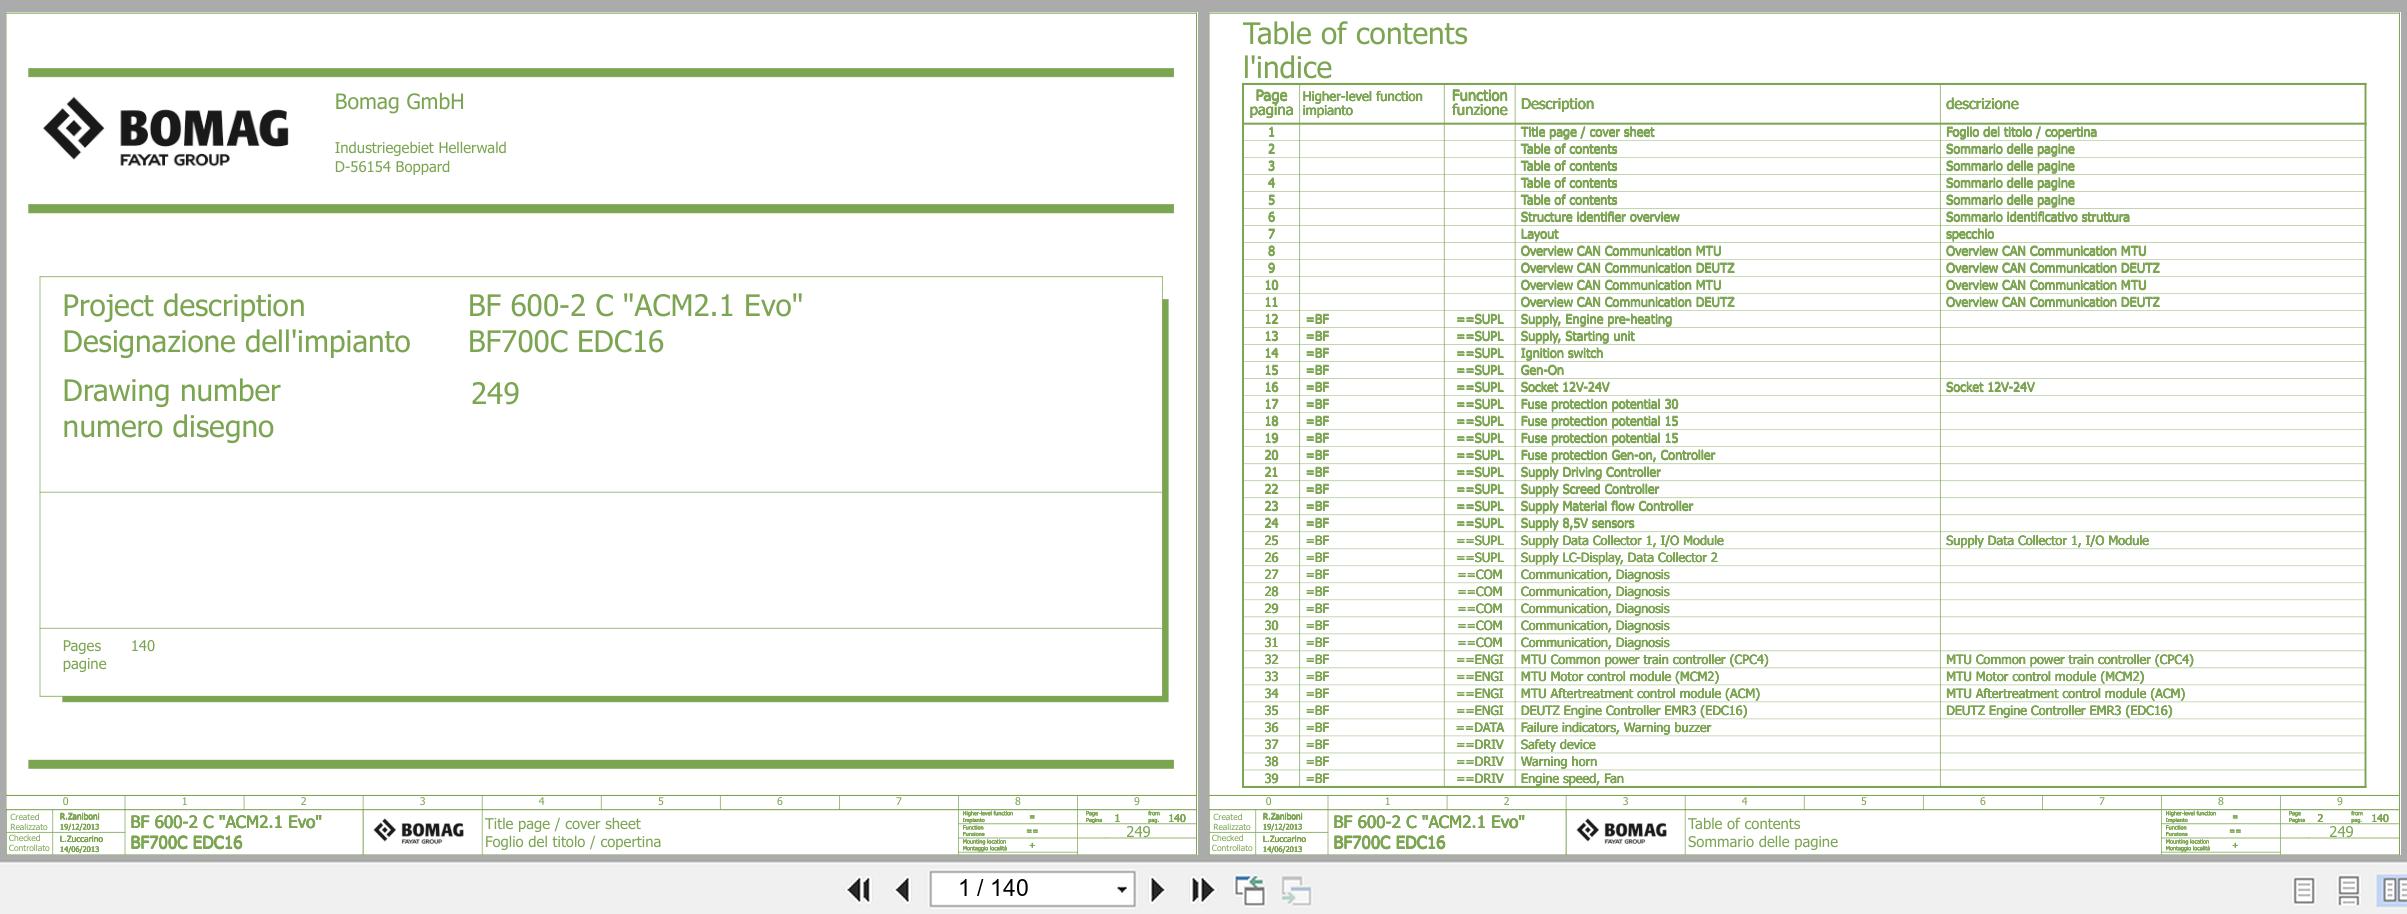Advance to the next page

click(x=1157, y=889)
